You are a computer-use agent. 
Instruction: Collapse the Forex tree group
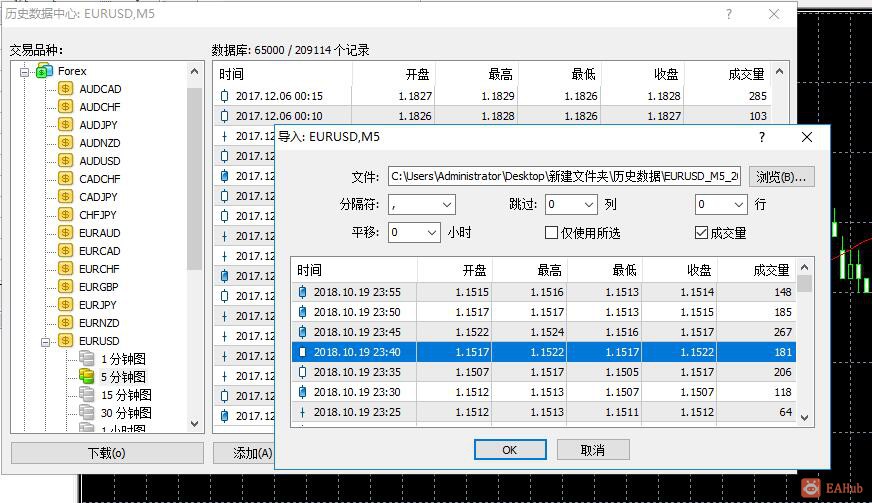[x=24, y=72]
